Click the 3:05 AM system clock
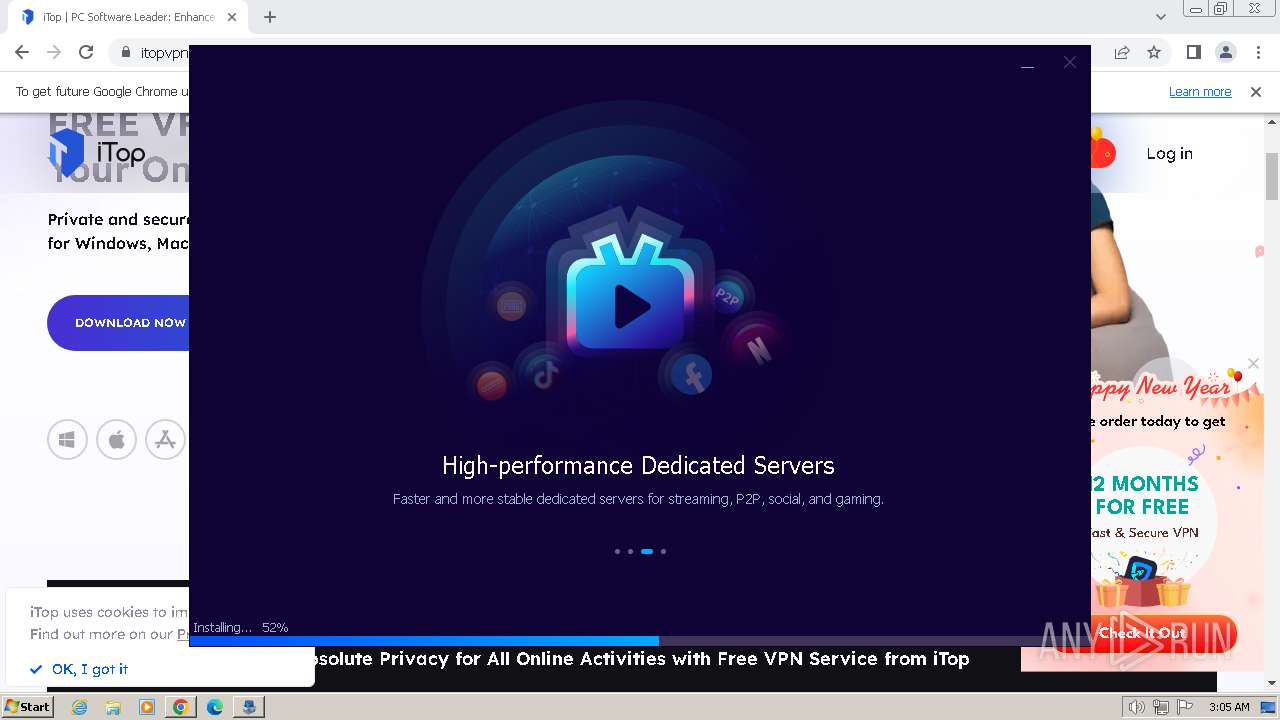The height and width of the screenshot is (720, 1280). [x=1229, y=707]
